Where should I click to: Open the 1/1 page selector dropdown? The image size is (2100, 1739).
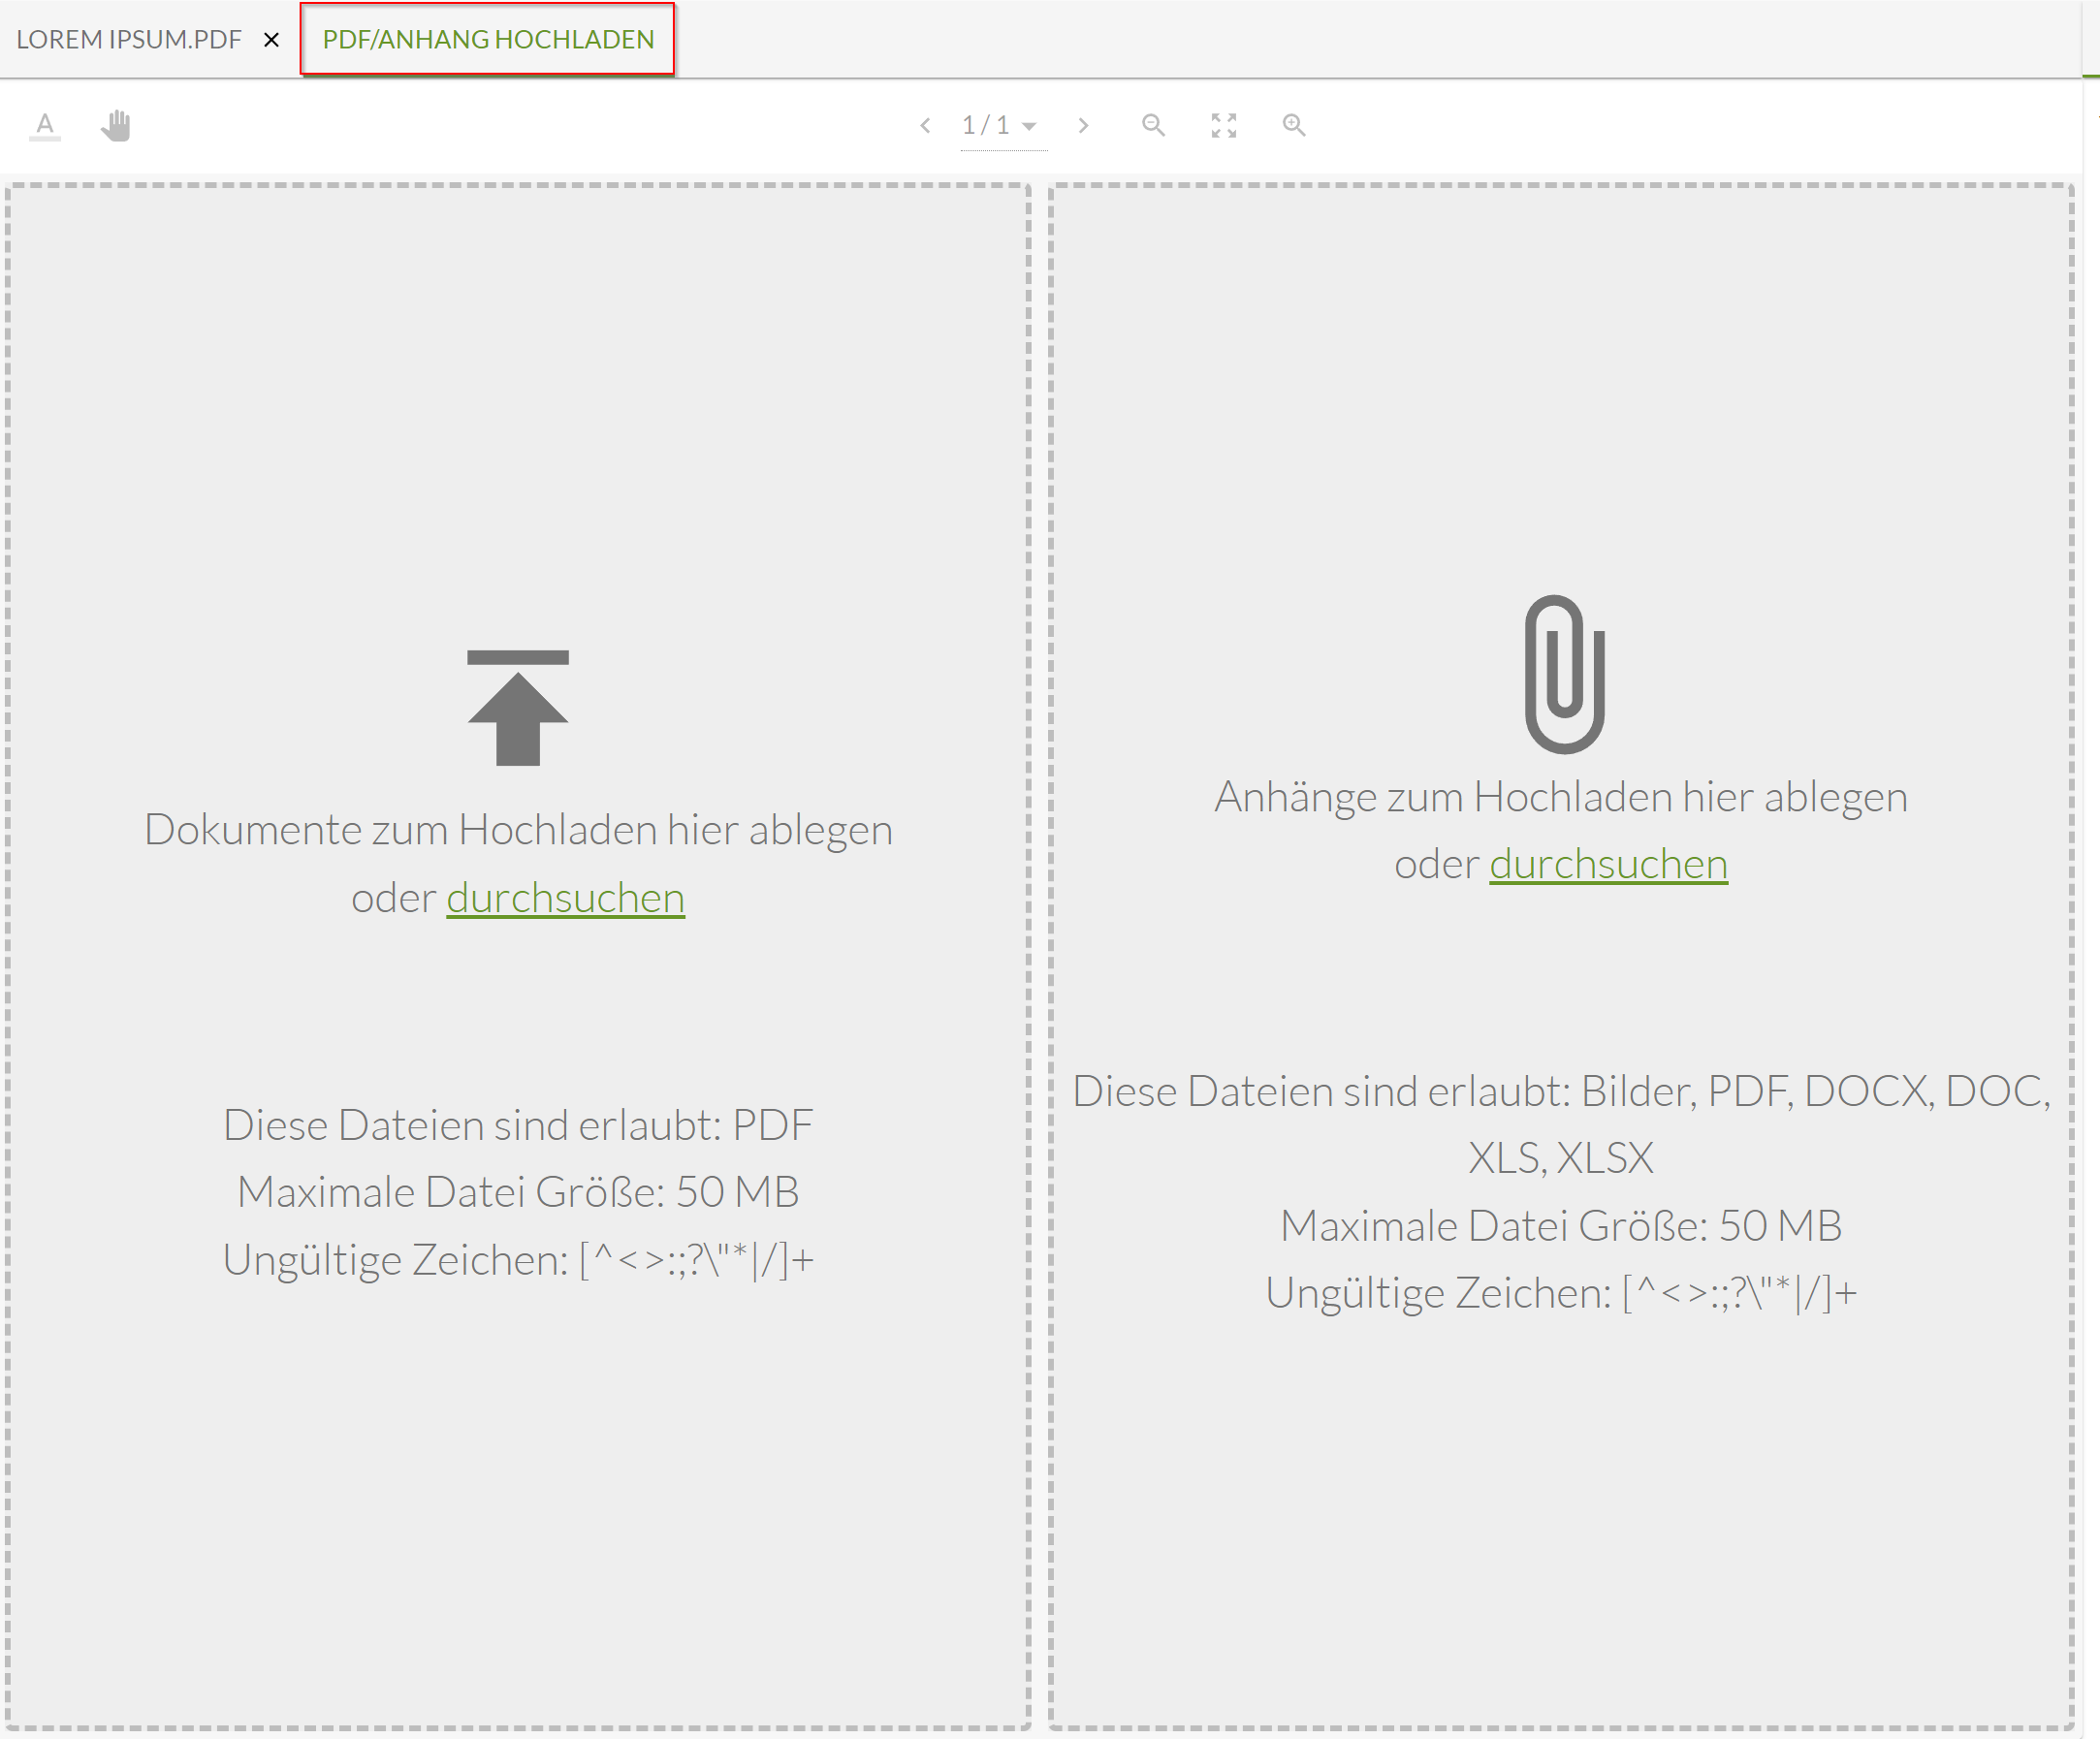click(x=988, y=125)
